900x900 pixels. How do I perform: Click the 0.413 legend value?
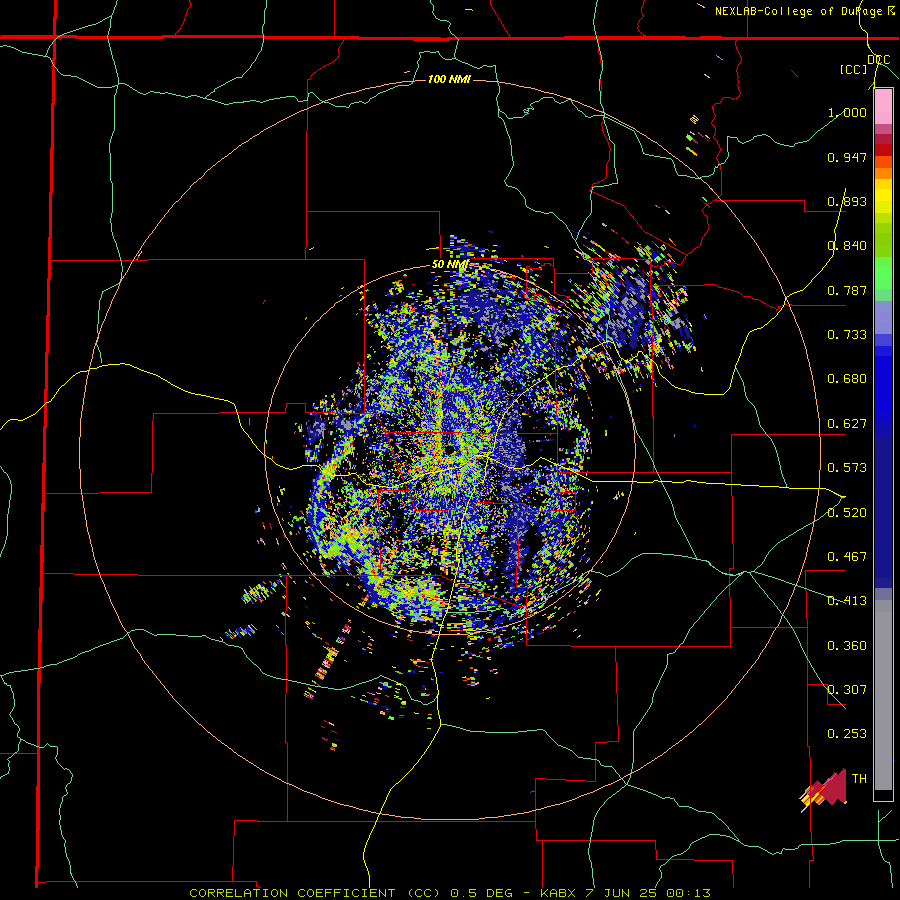coord(847,601)
